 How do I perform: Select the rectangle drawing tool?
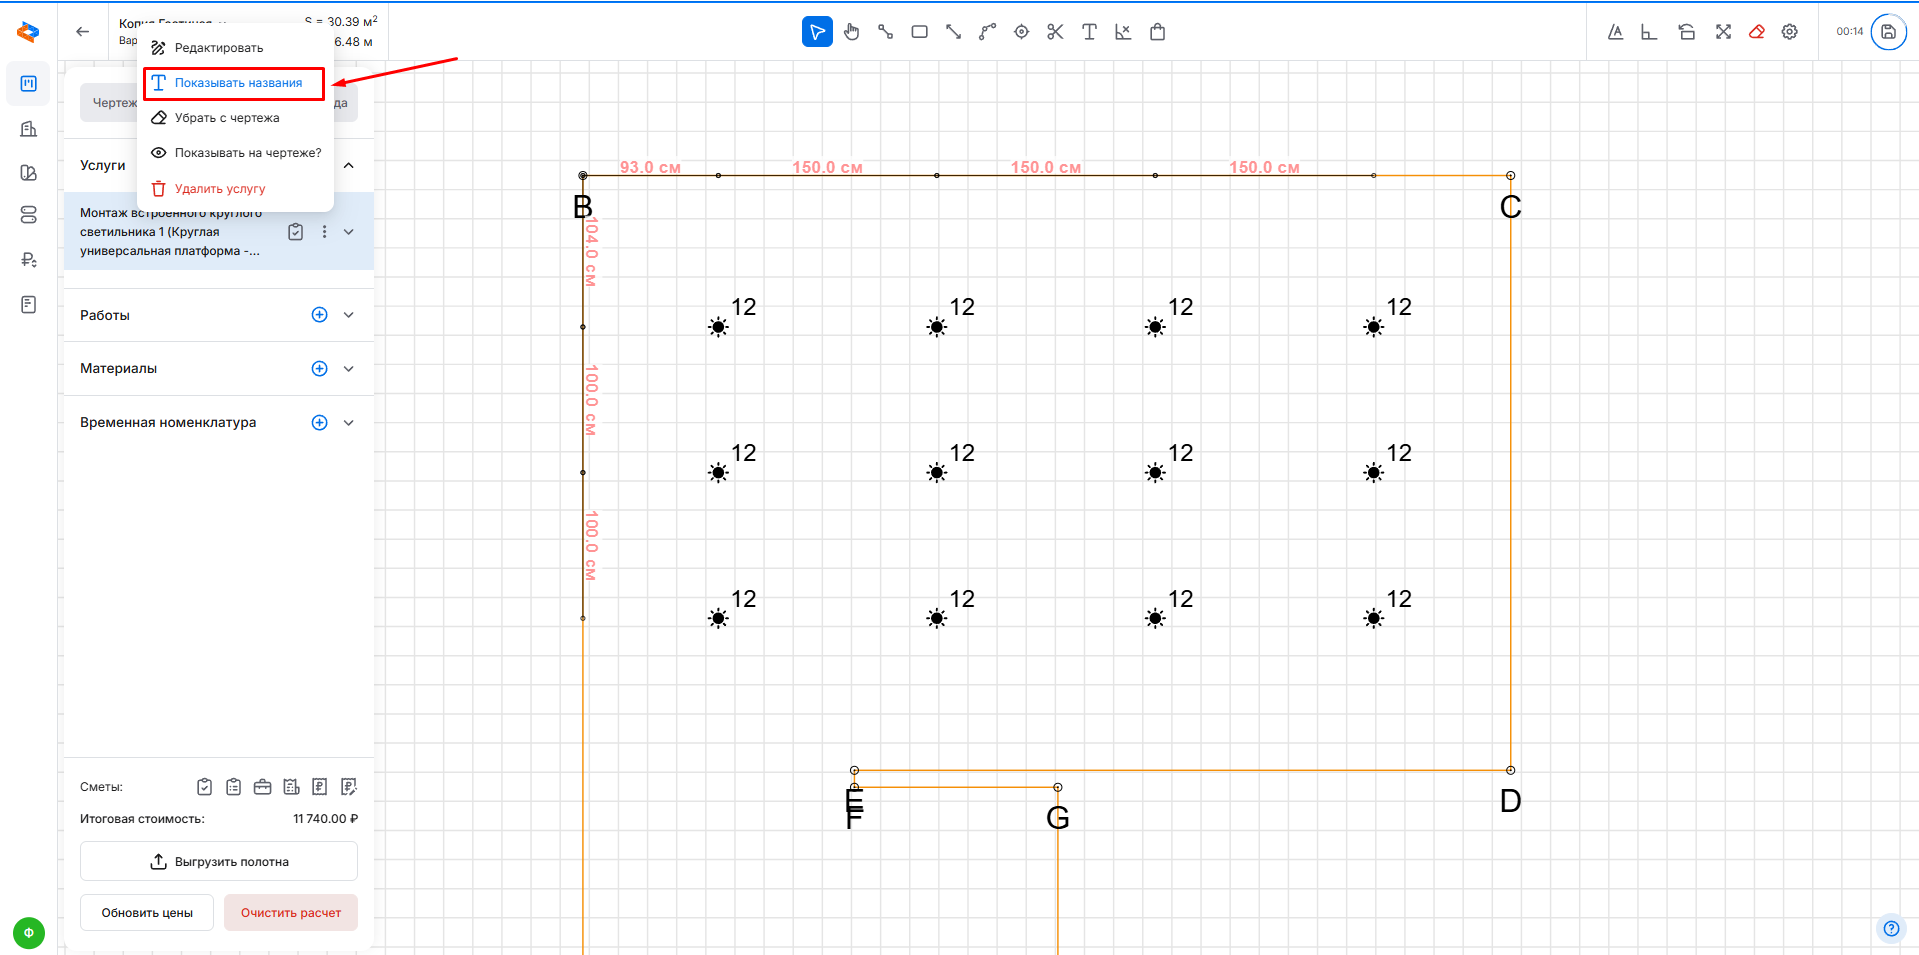pos(919,32)
